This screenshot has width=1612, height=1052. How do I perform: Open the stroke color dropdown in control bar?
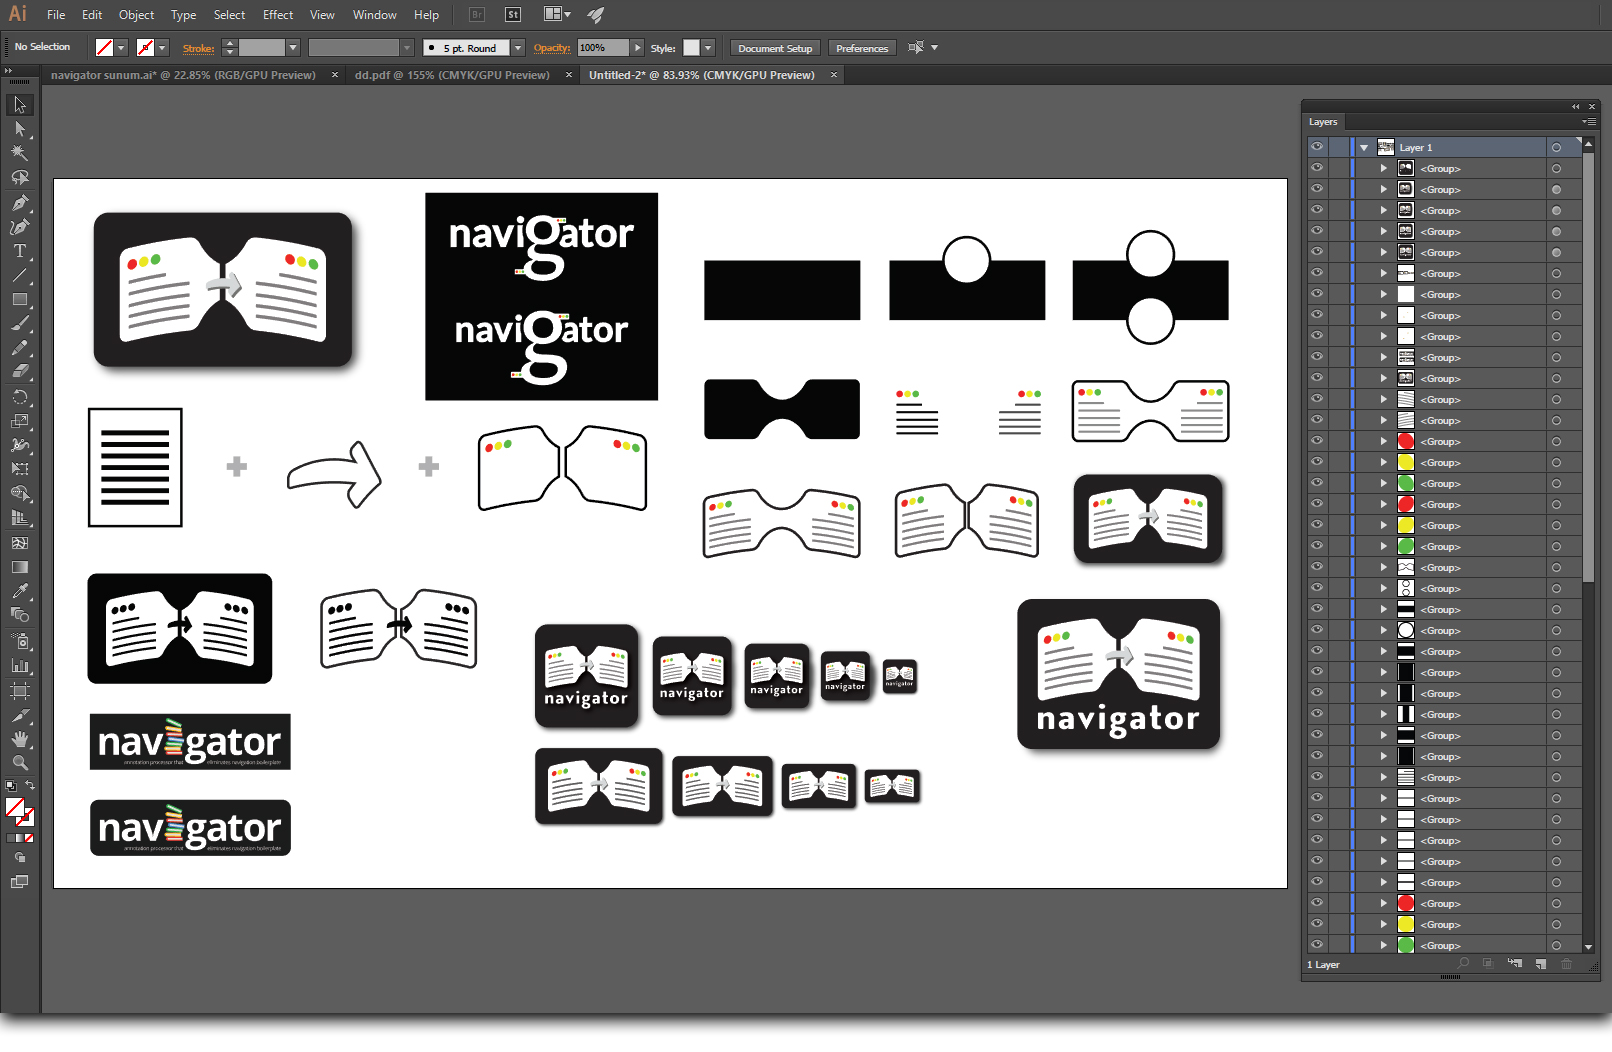pyautogui.click(x=162, y=48)
